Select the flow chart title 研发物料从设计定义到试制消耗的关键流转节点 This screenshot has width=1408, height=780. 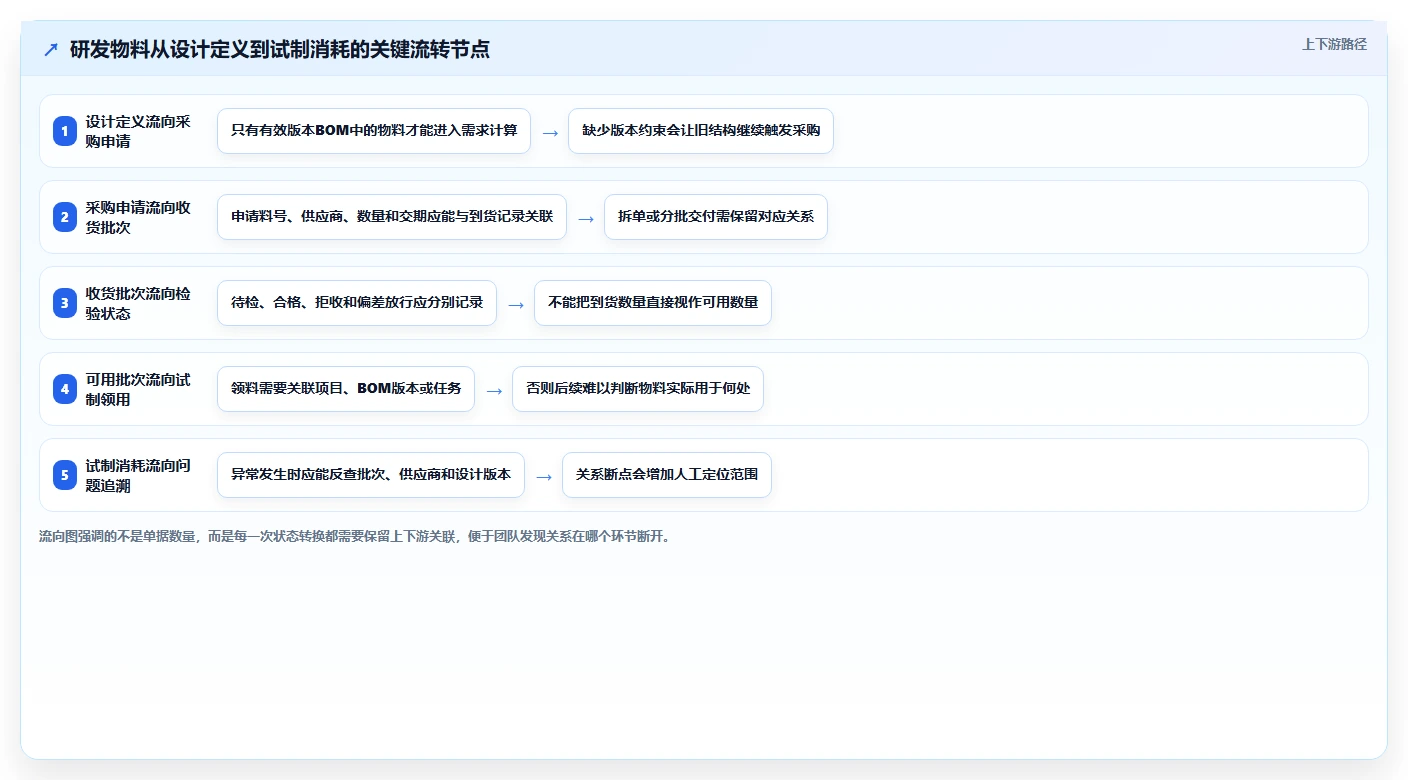[x=280, y=49]
